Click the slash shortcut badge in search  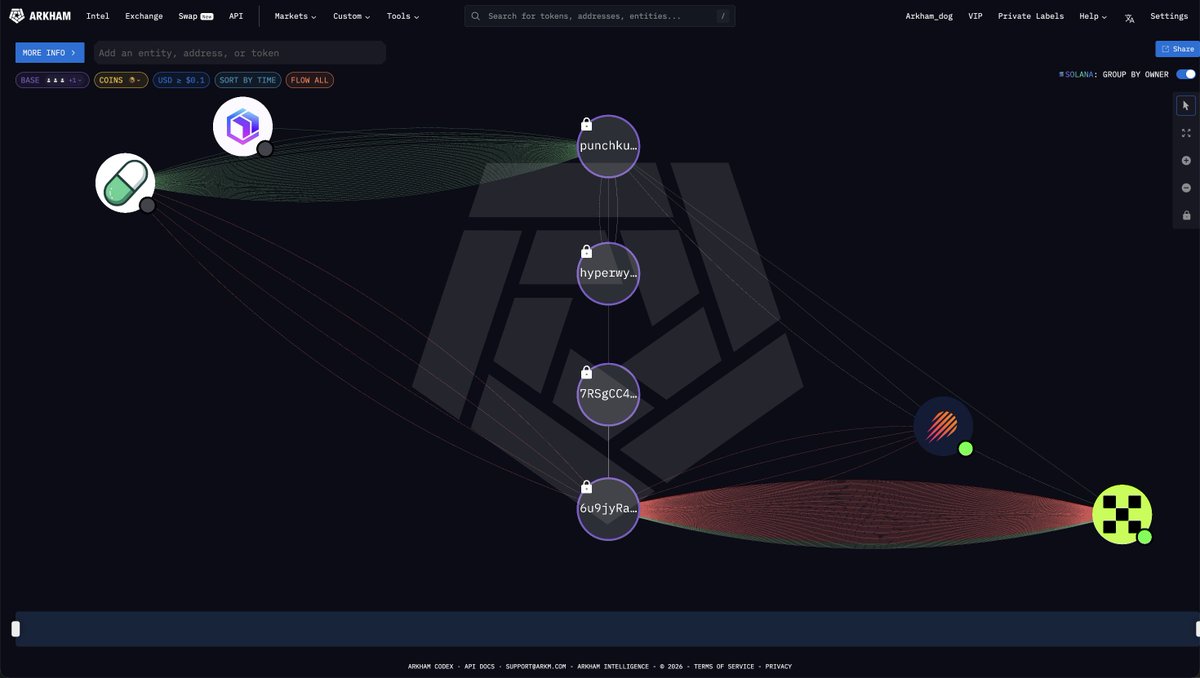pos(722,16)
